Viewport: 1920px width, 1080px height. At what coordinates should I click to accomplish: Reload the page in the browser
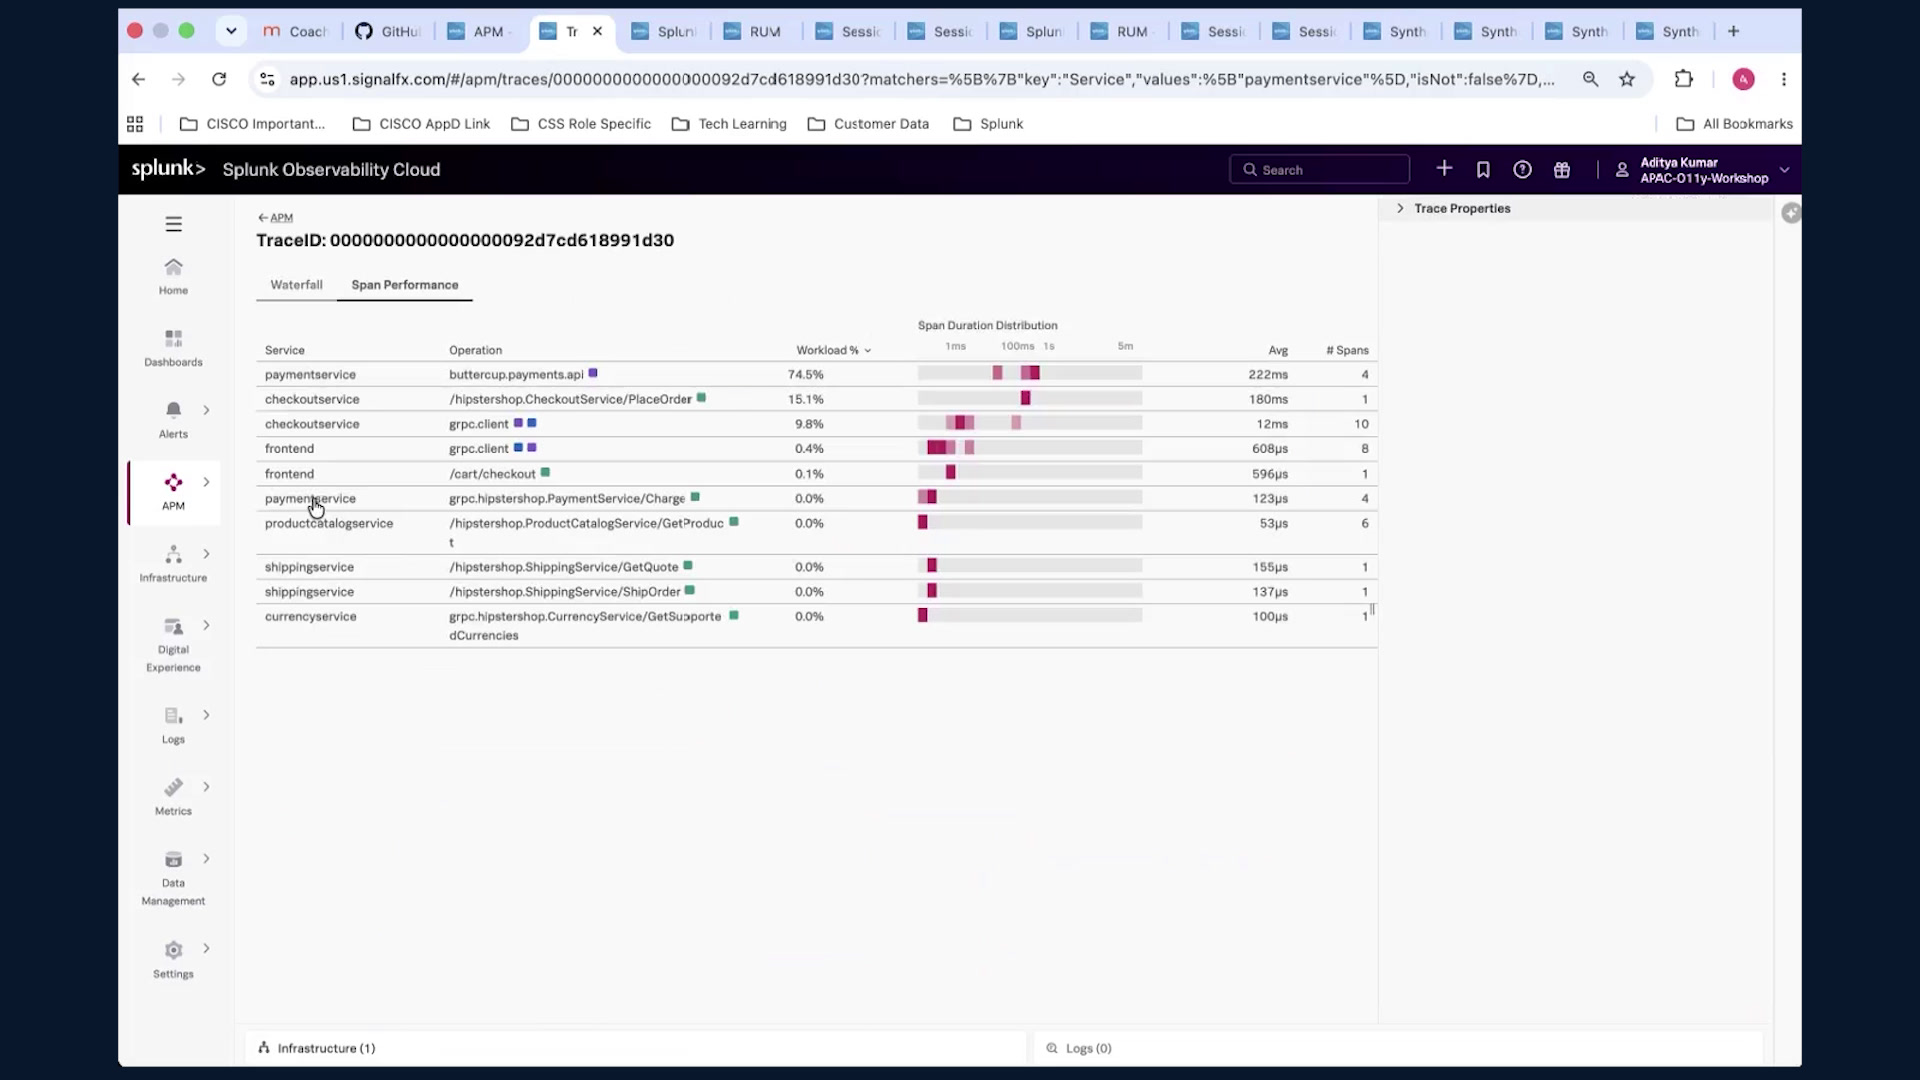[x=219, y=79]
